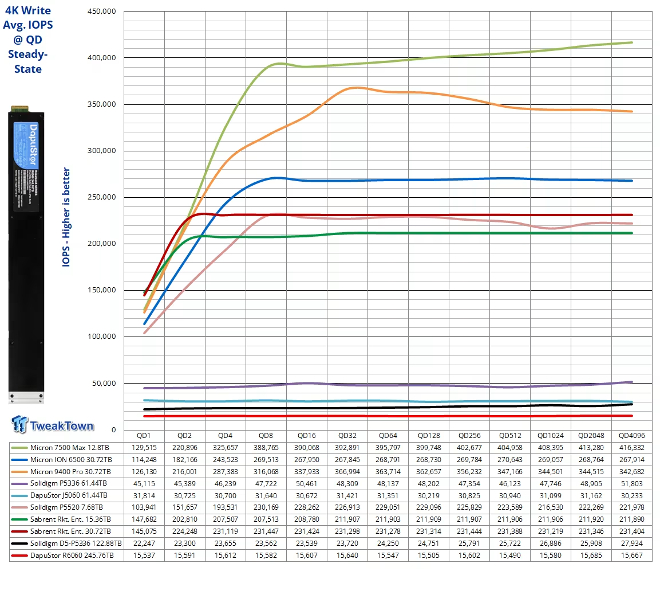Select the 'Micron ION 6500 30.72TB' legend label
660x606 pixels.
(x=70, y=460)
